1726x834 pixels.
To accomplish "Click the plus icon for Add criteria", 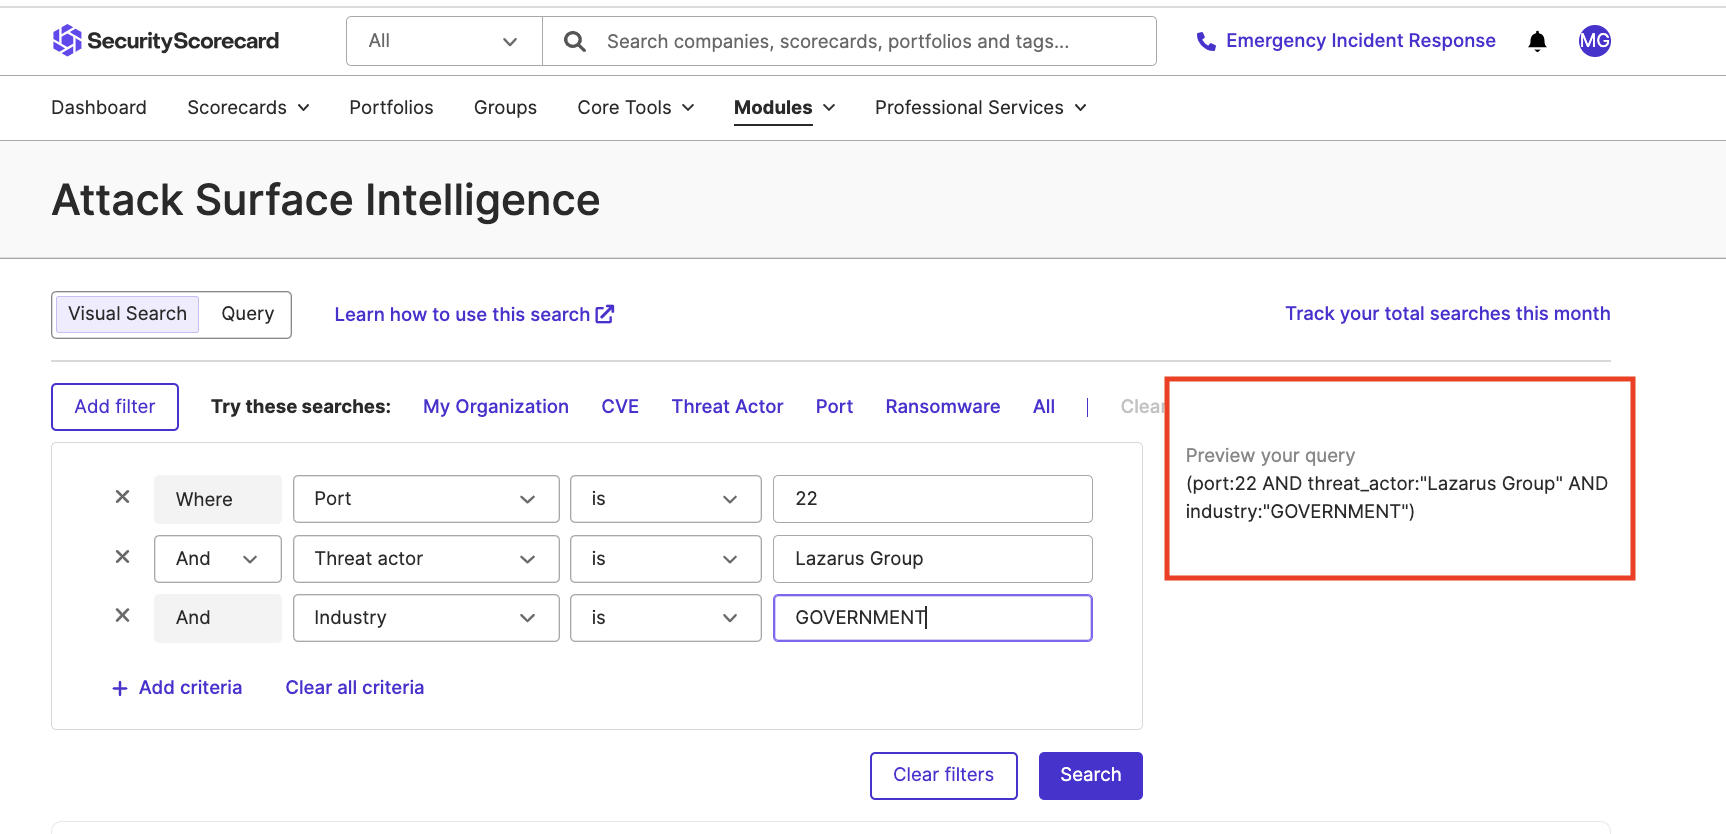I will [x=120, y=688].
